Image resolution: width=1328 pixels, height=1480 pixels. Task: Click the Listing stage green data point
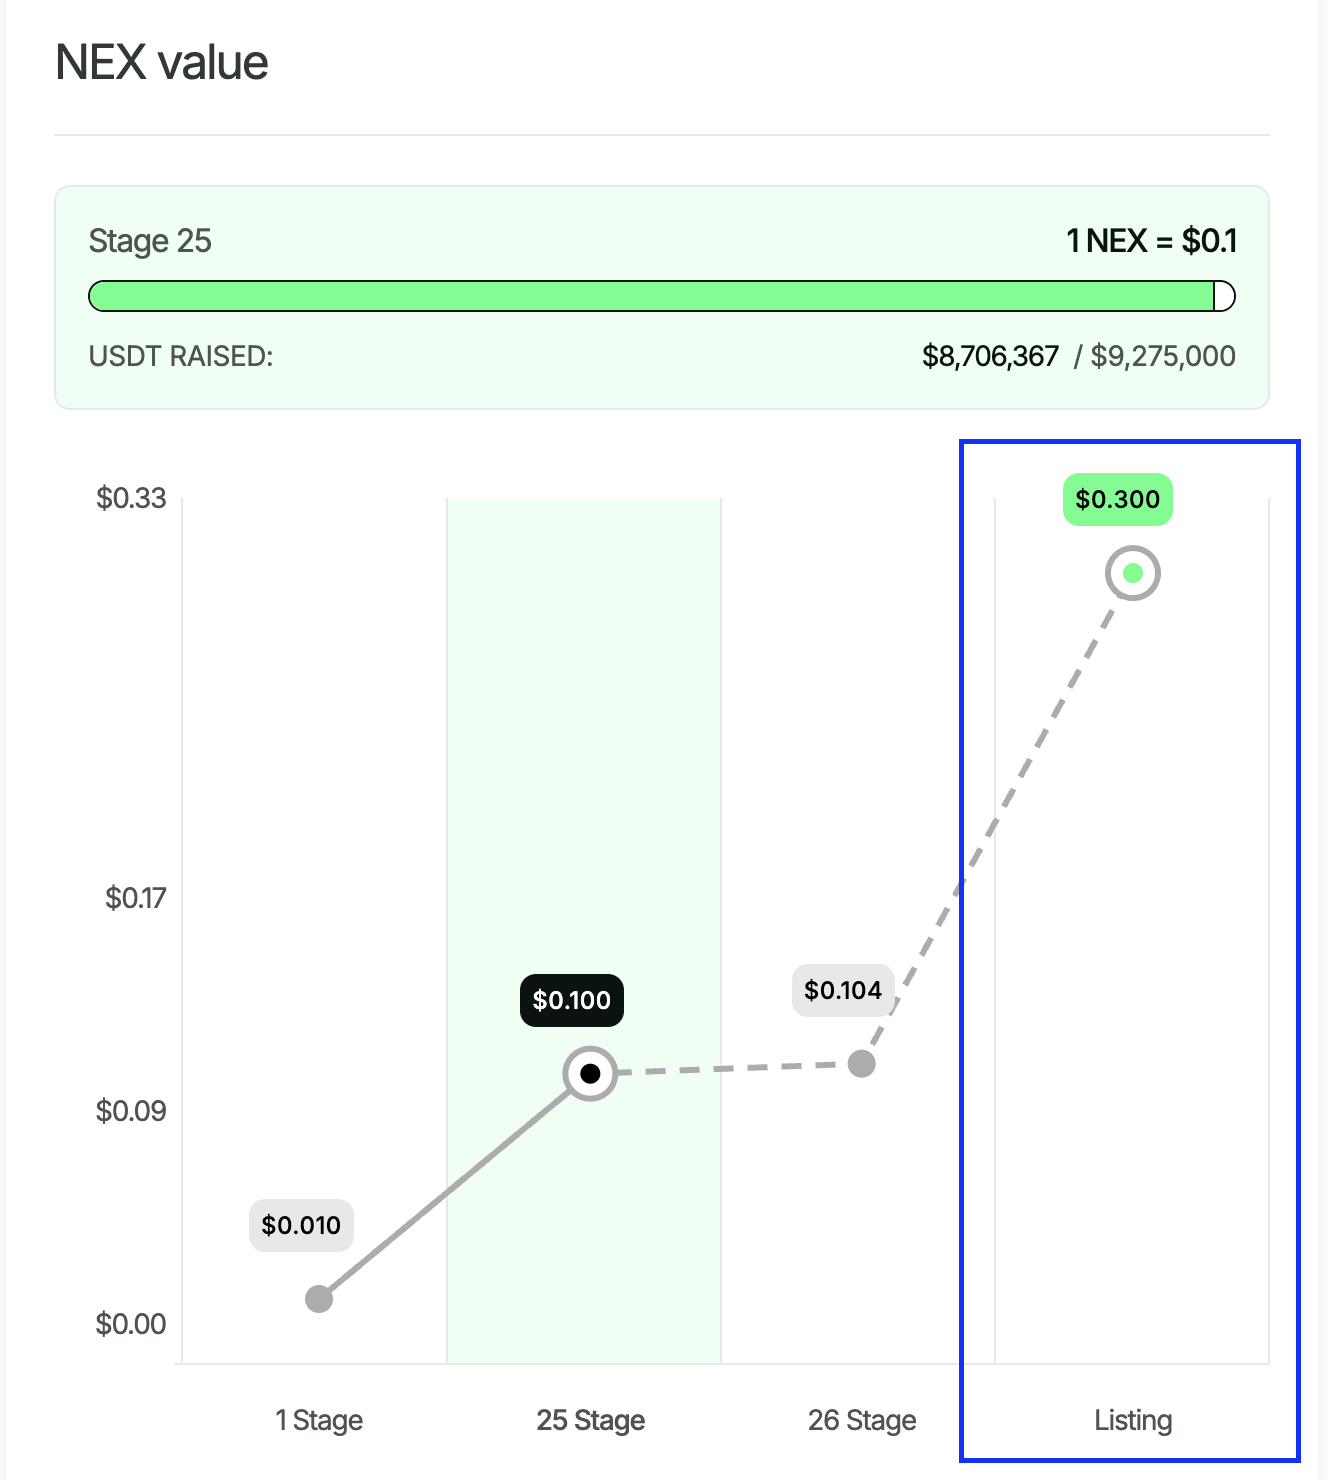pyautogui.click(x=1132, y=573)
